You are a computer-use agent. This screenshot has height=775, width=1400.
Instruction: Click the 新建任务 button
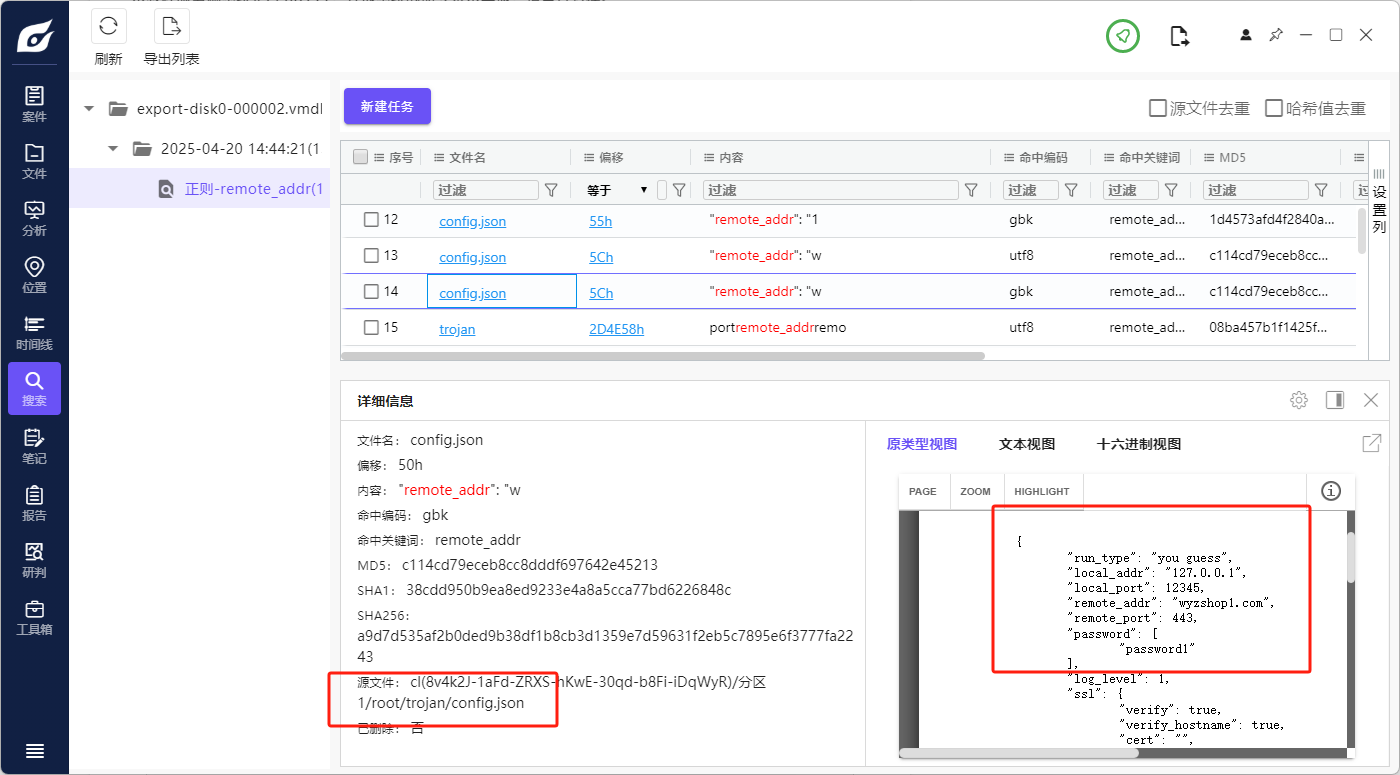[x=387, y=106]
